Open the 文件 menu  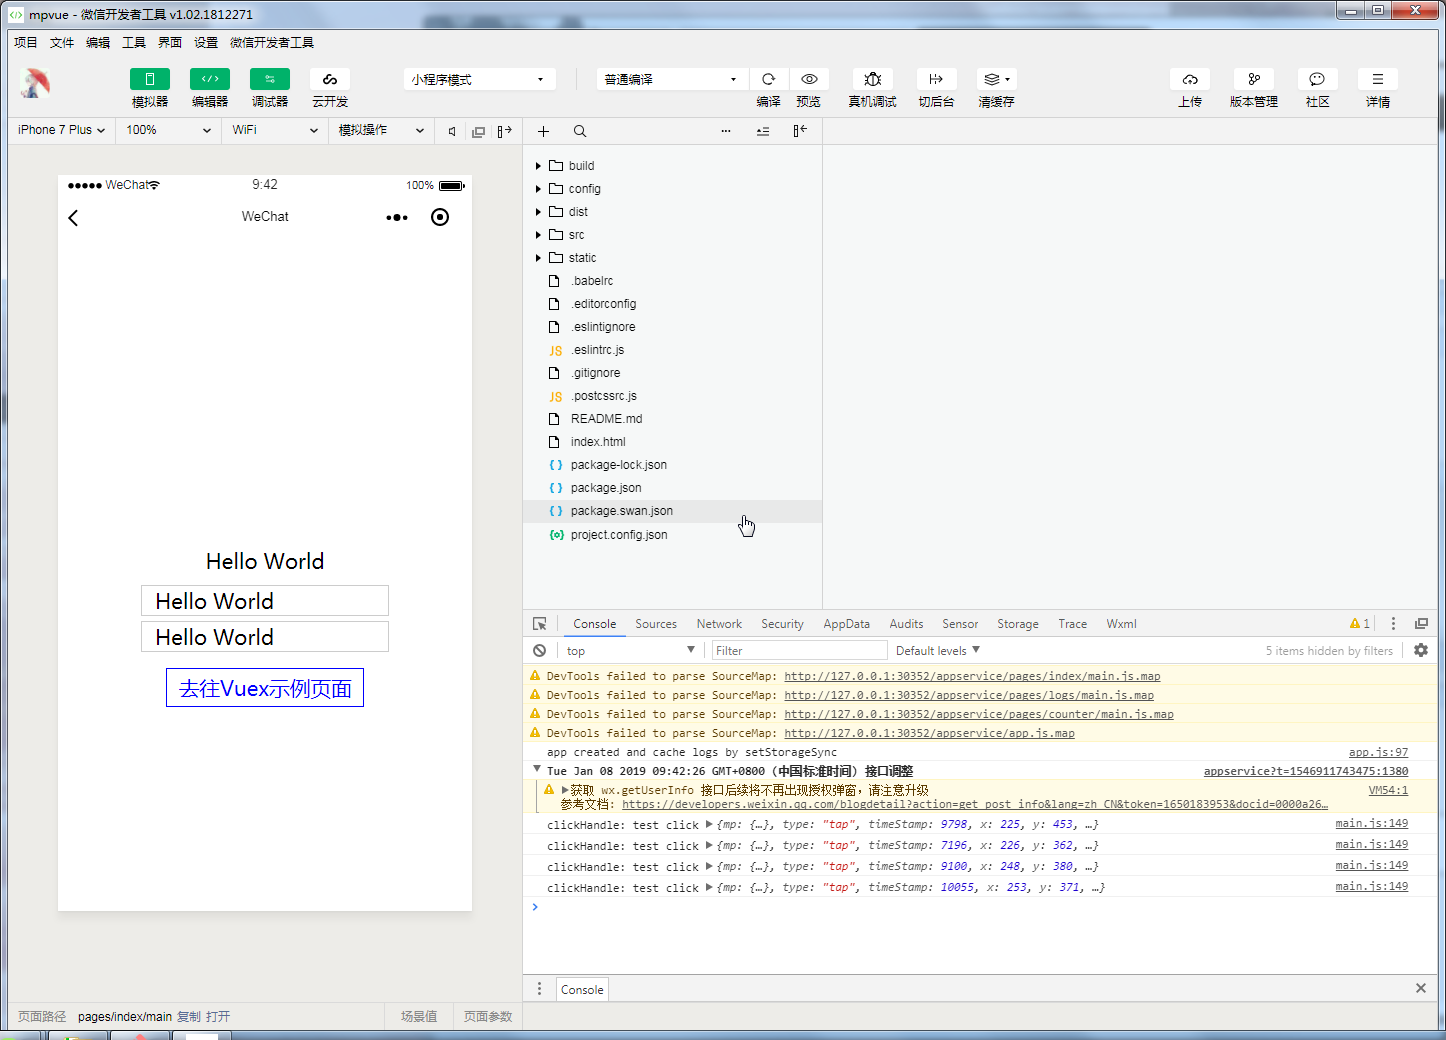[x=62, y=42]
